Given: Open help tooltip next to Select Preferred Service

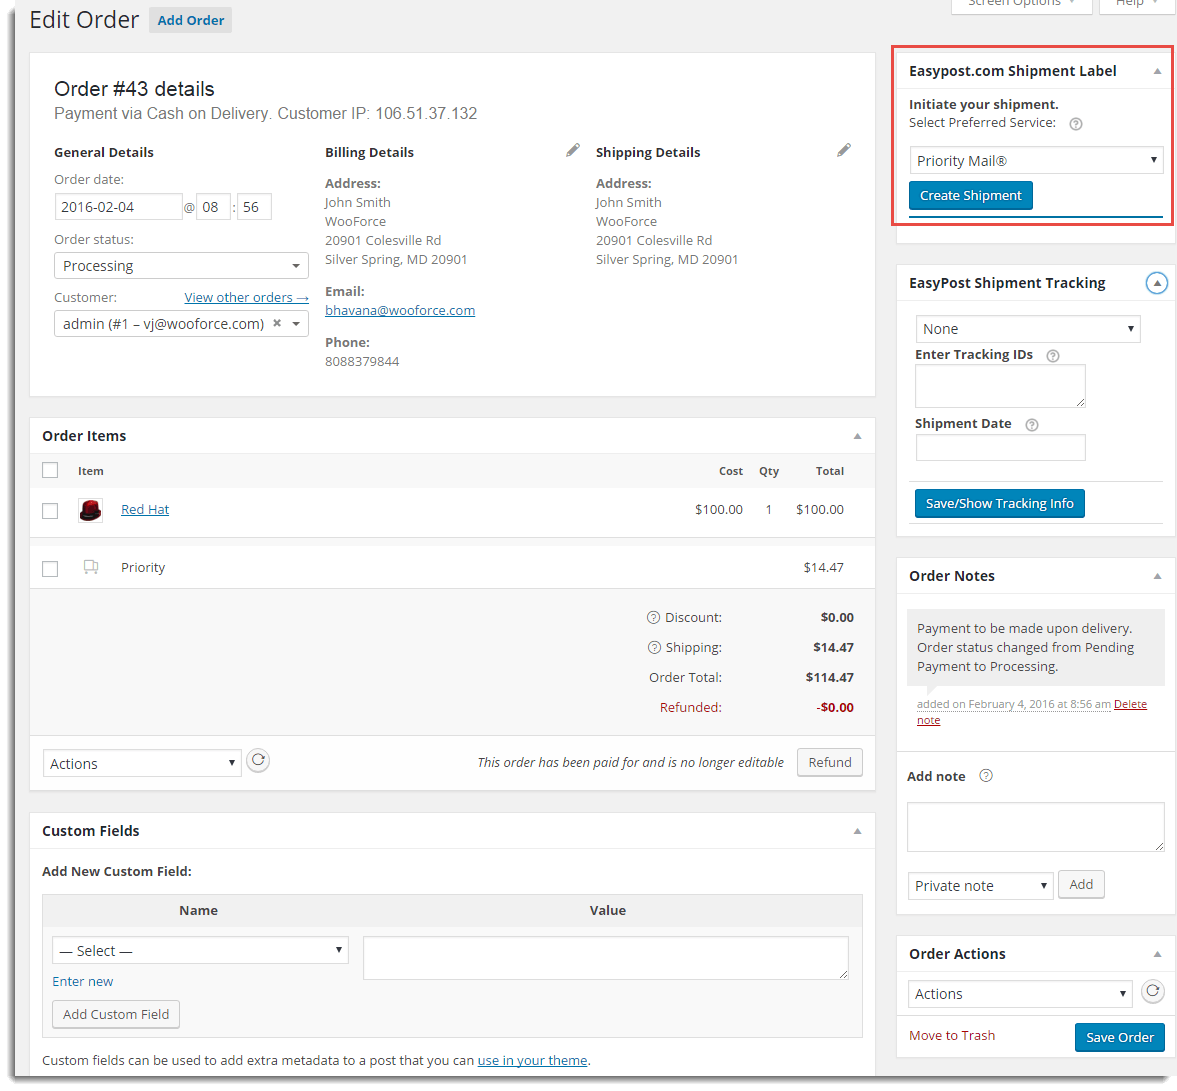Looking at the screenshot, I should click(x=1077, y=124).
